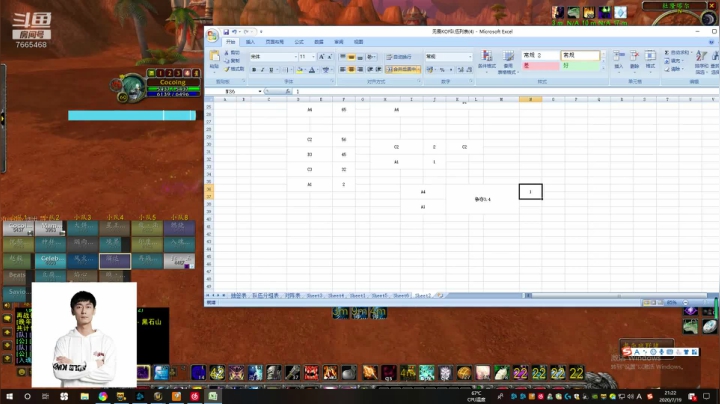Decrease the cell indent
Screen dimensions: 720x404
(370, 69)
